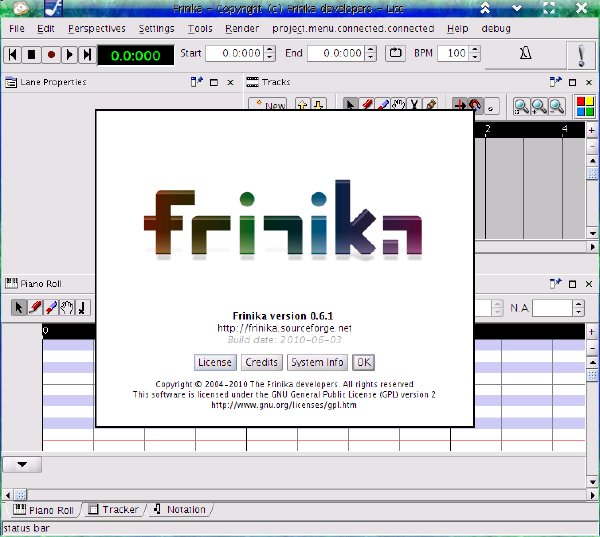
Task: Toggle the metronome icon
Action: [525, 53]
